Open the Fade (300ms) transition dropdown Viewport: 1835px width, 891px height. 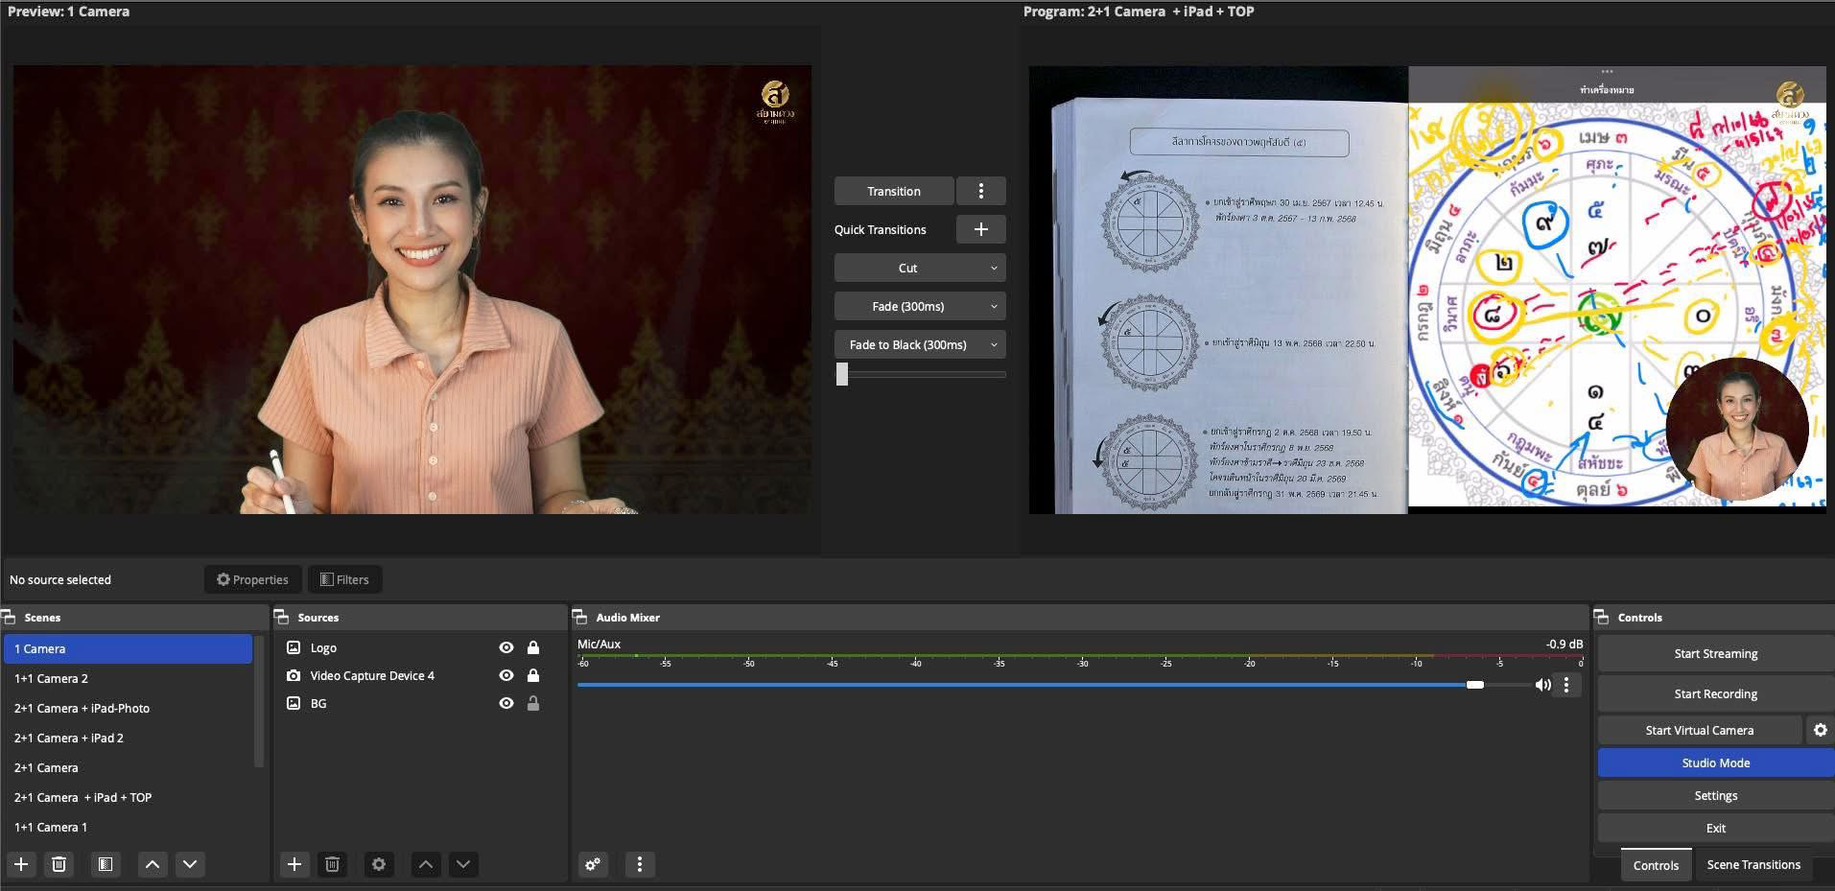coord(920,306)
